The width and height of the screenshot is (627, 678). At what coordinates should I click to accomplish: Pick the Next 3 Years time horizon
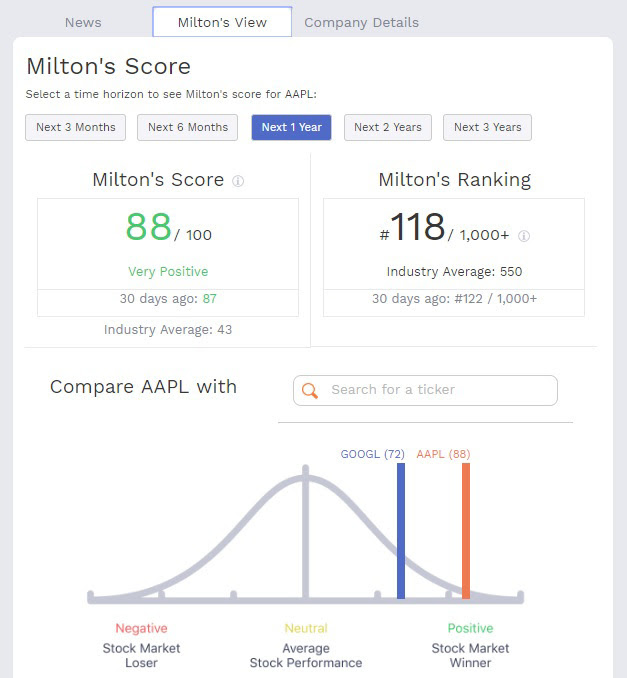[x=487, y=127]
